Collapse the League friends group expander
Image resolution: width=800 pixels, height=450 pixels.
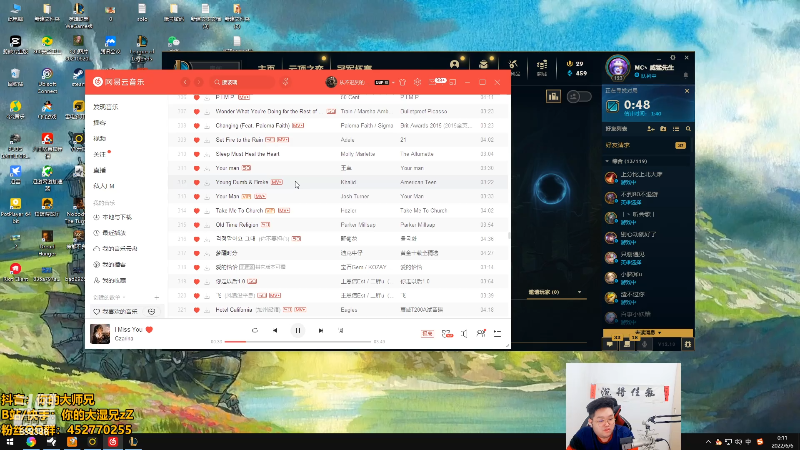[x=607, y=161]
